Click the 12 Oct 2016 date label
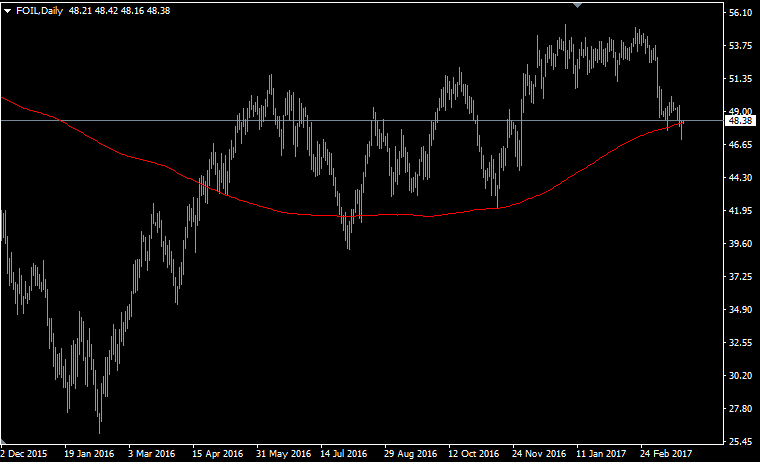Image resolution: width=760 pixels, height=462 pixels. (474, 454)
